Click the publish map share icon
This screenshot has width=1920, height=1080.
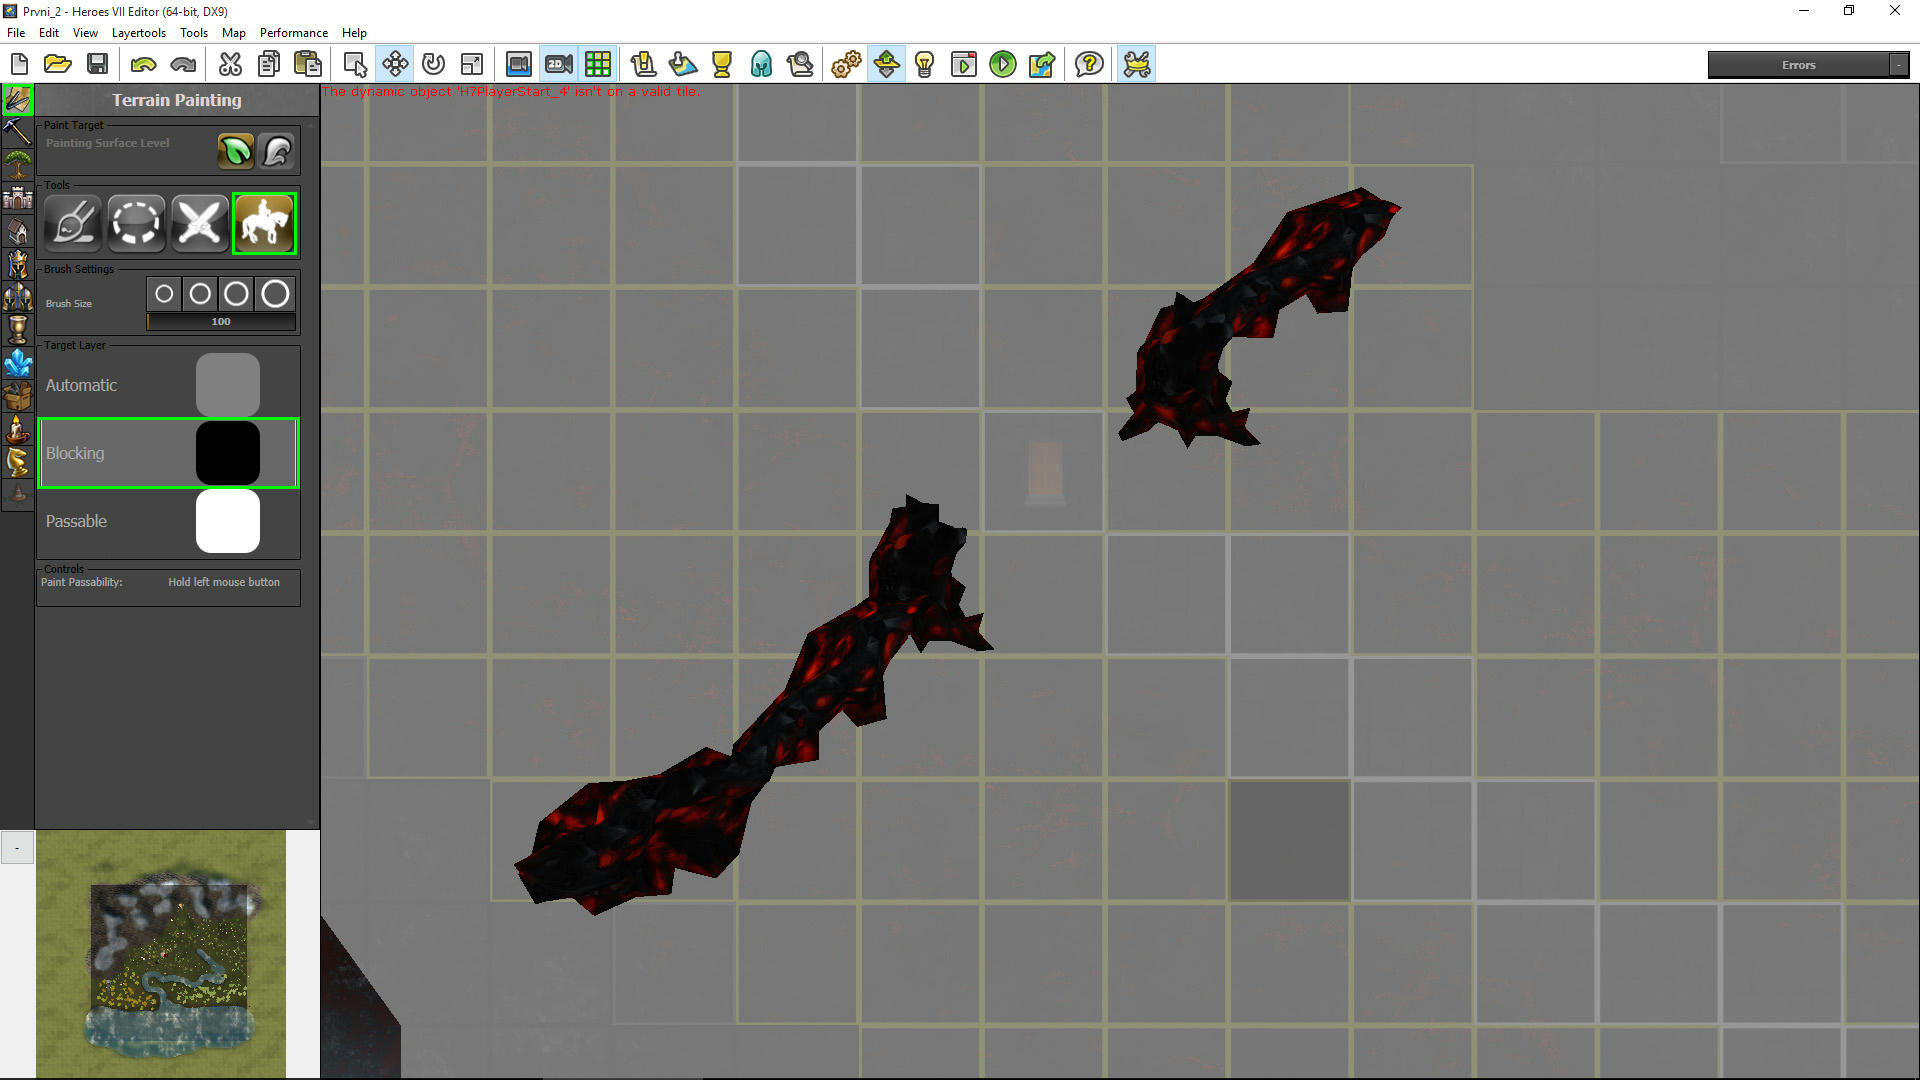1042,65
